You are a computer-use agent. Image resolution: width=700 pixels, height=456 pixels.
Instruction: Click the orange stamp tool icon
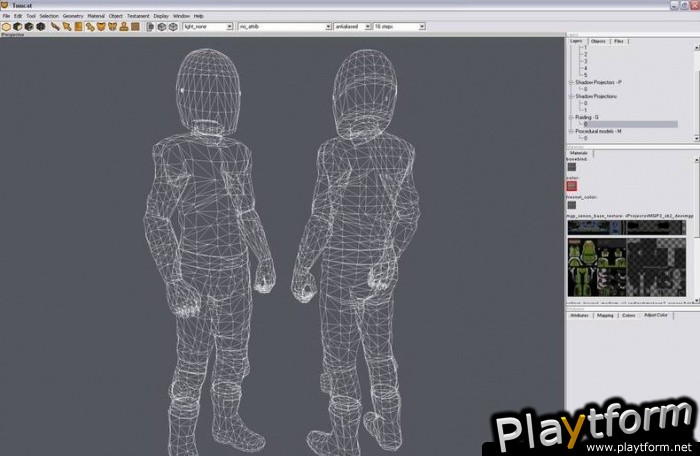(124, 27)
